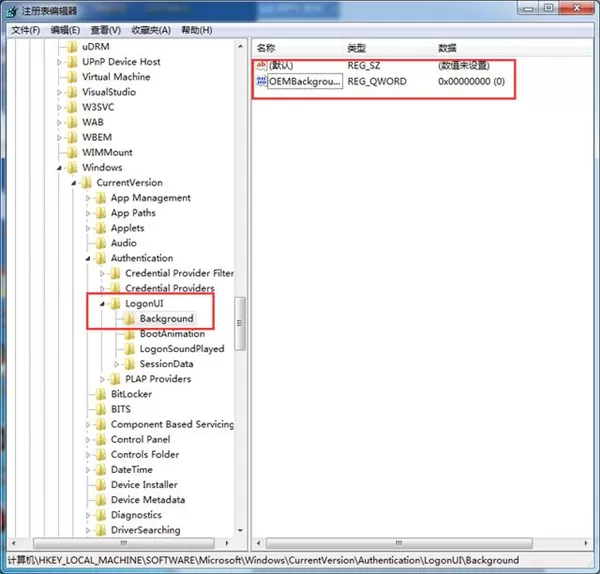
Task: Click the tree pane's down scroll arrow
Action: [x=241, y=530]
